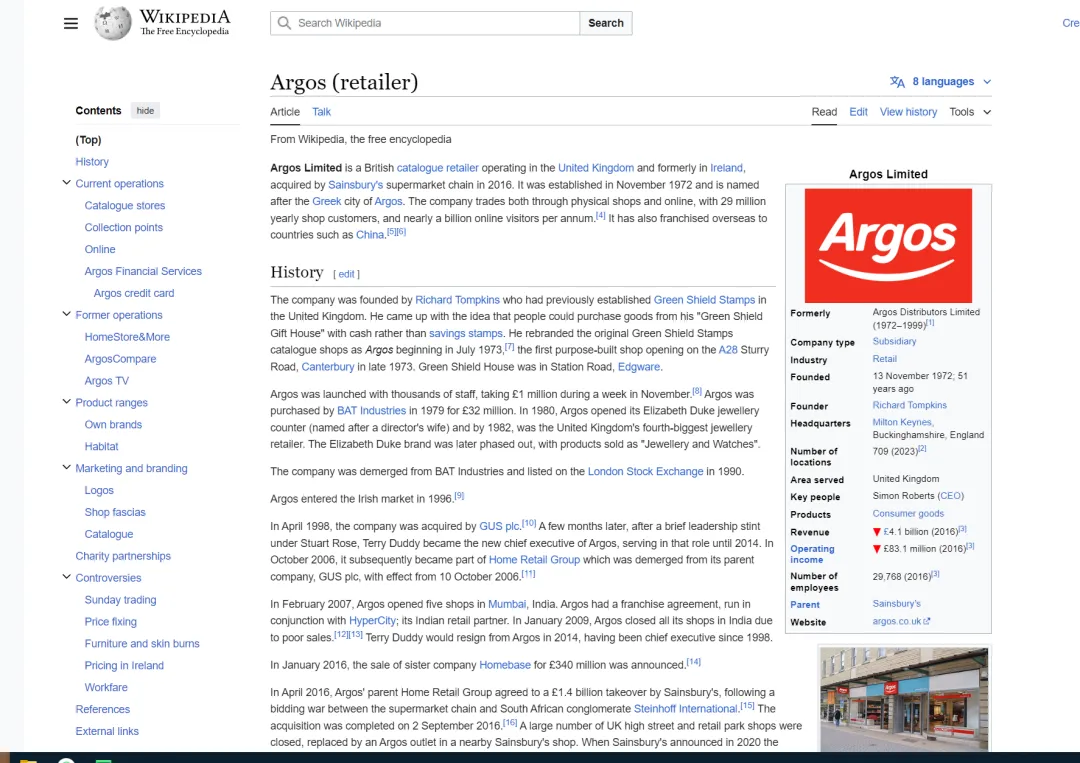Switch to the Talk tab
Viewport: 1080px width, 763px height.
click(321, 112)
